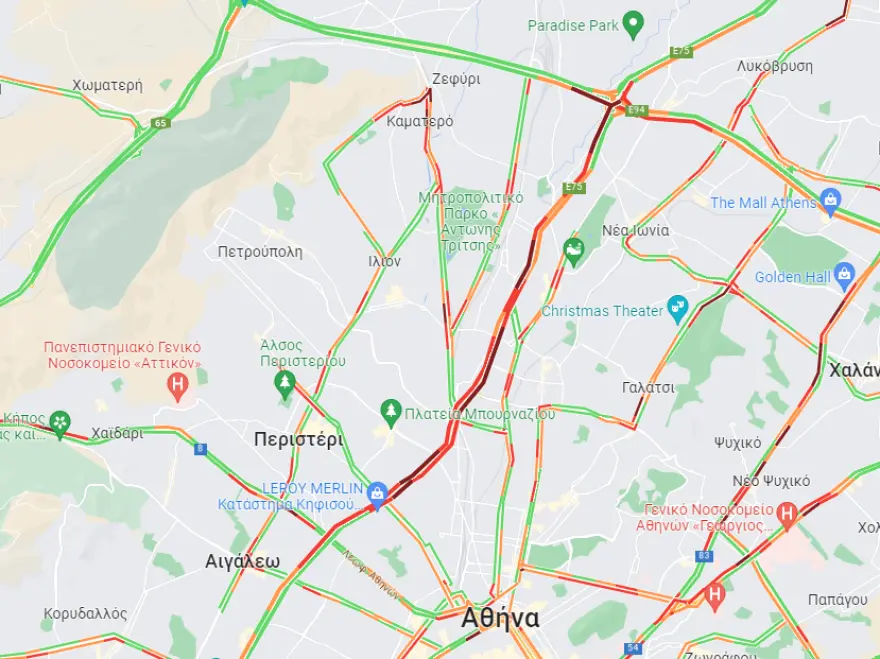This screenshot has width=880, height=659.
Task: Select the Αττικόν hospital H marker
Action: click(178, 387)
